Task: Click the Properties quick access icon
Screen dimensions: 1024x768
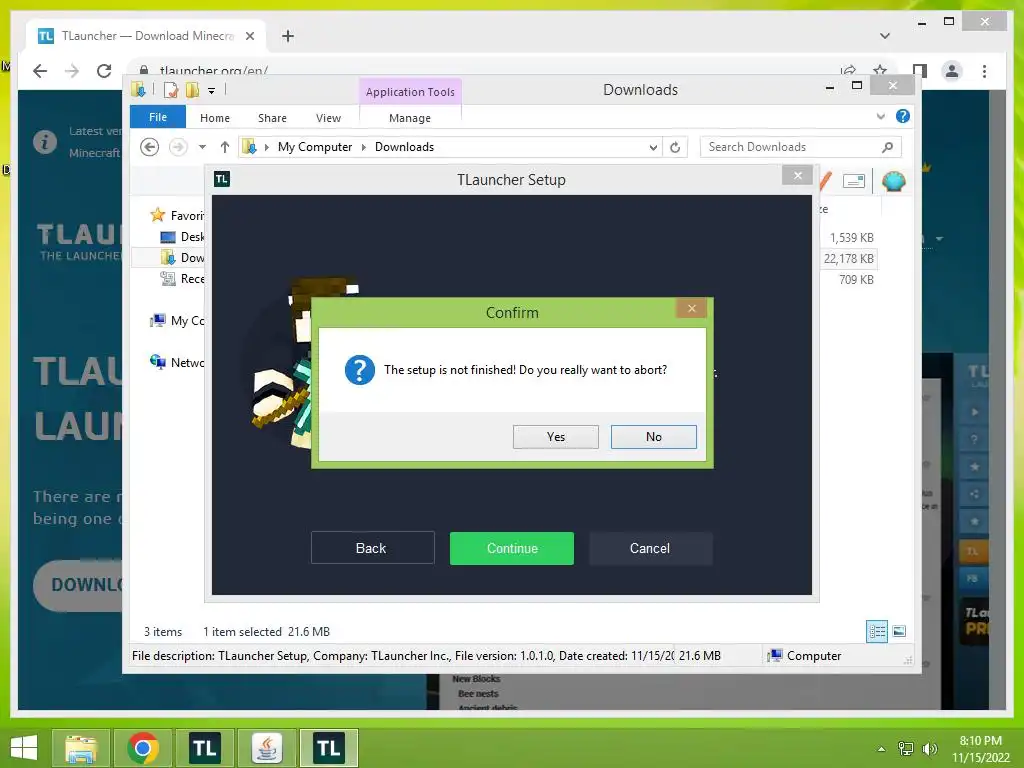Action: point(170,89)
